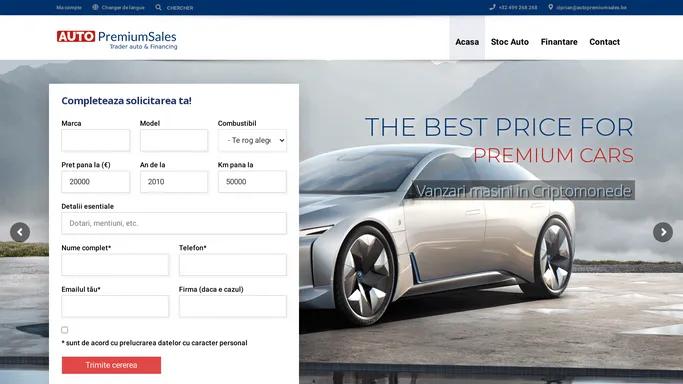Click the search magnifier icon
Screen dimensions: 683x384
coord(158,7)
